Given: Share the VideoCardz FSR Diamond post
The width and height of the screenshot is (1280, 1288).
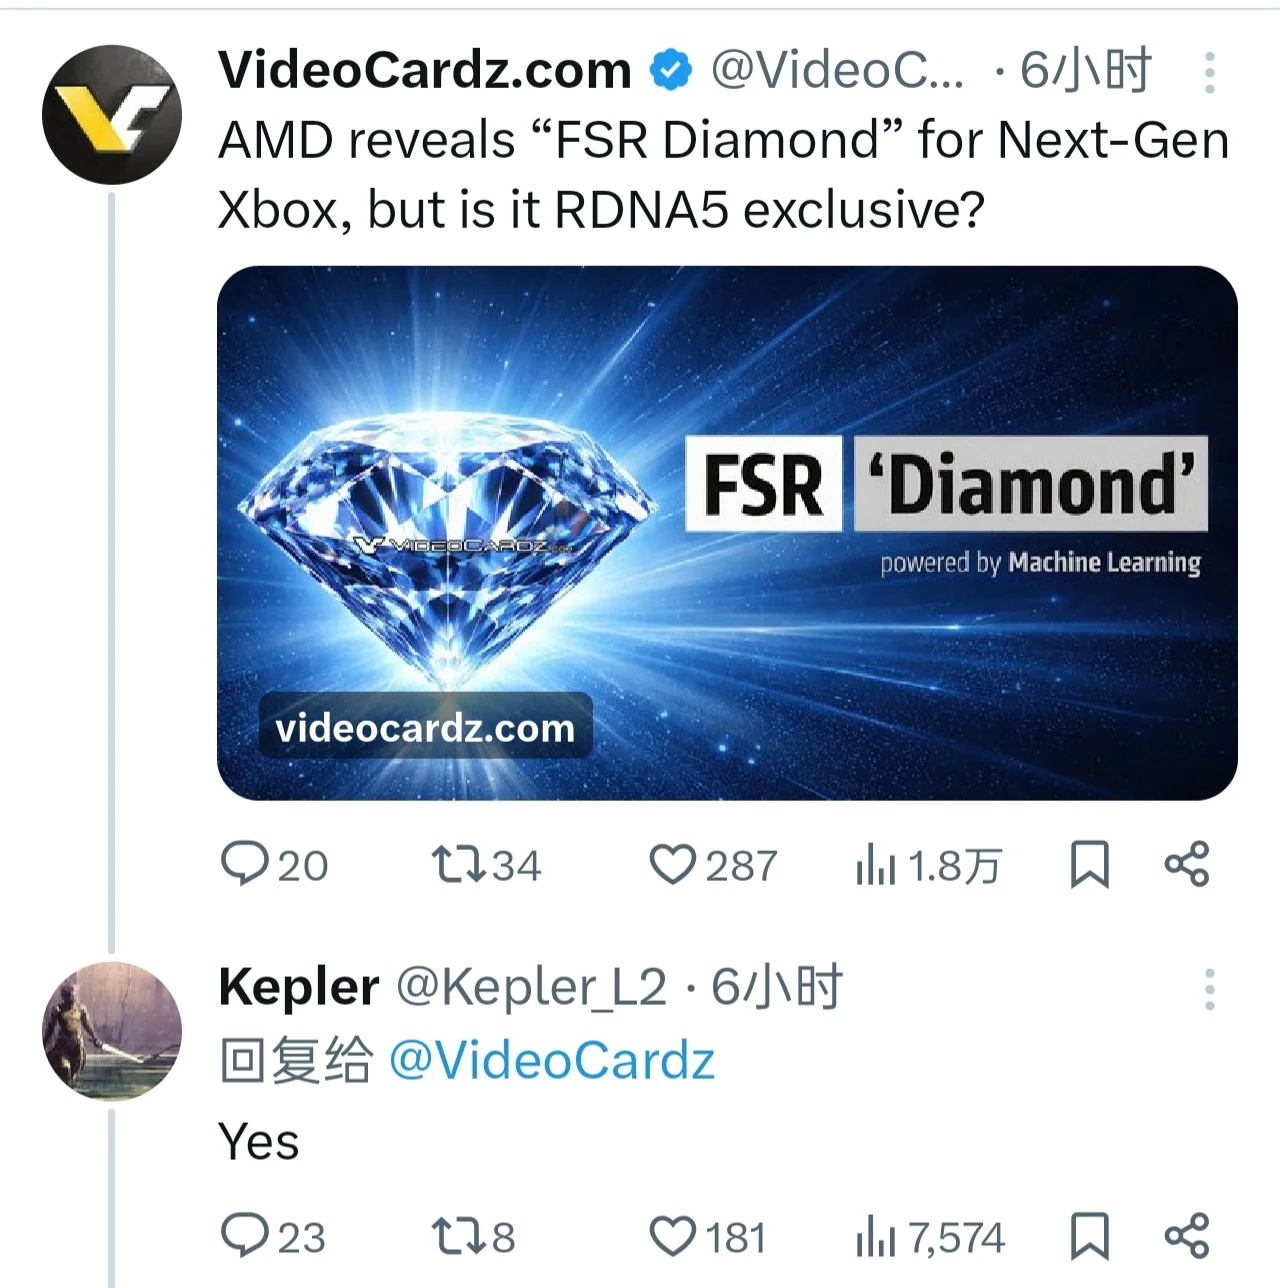Looking at the screenshot, I should pos(1187,865).
